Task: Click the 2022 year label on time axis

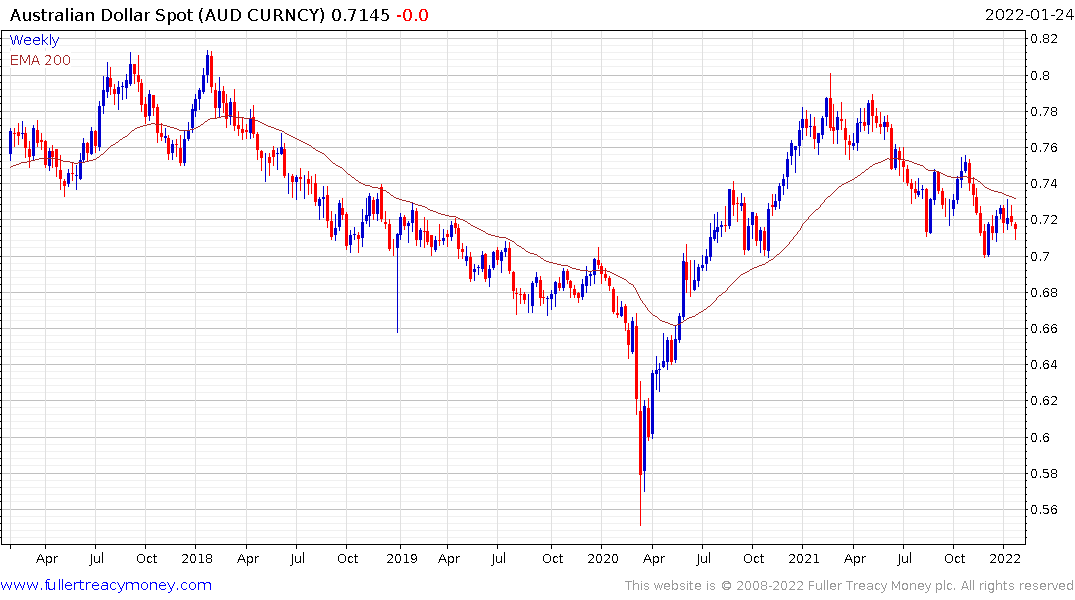Action: [1005, 559]
